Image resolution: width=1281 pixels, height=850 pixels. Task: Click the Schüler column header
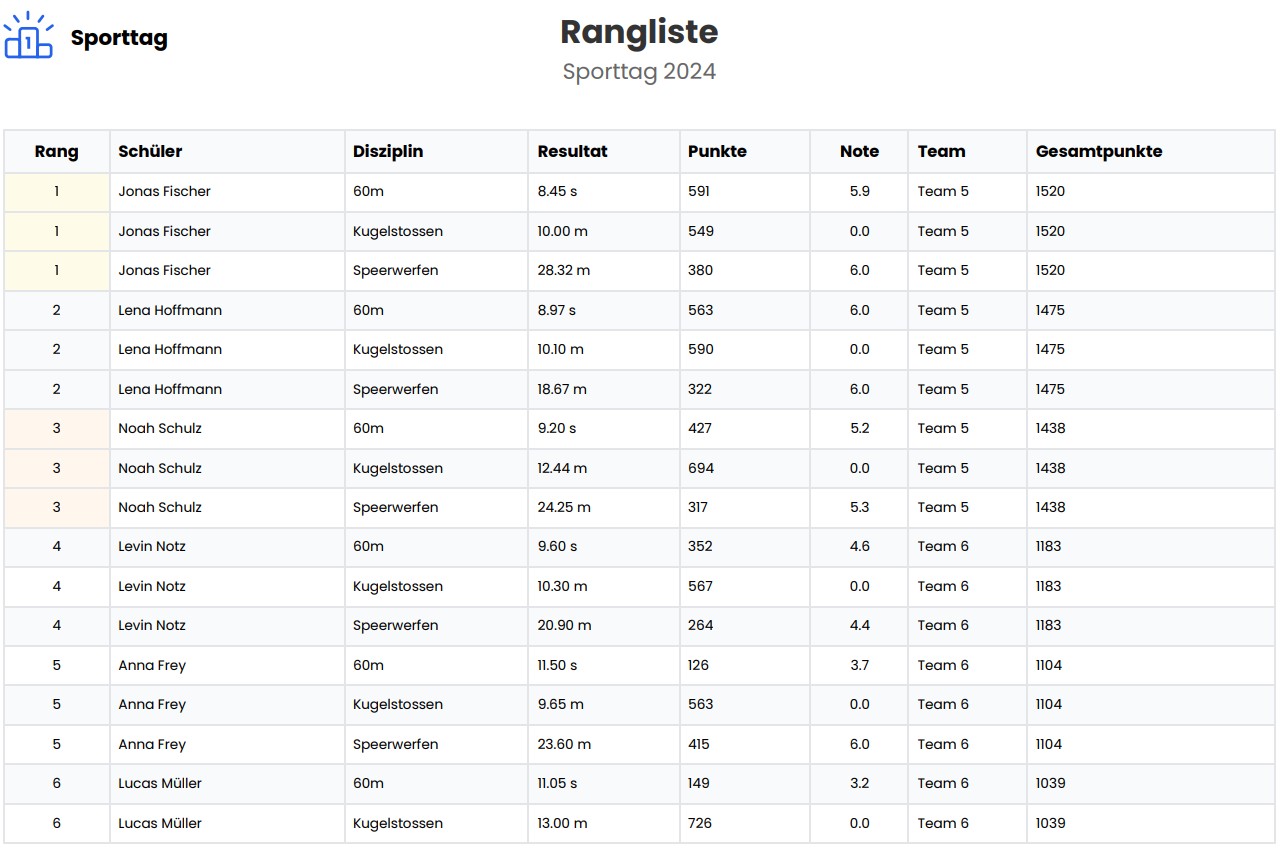point(150,152)
